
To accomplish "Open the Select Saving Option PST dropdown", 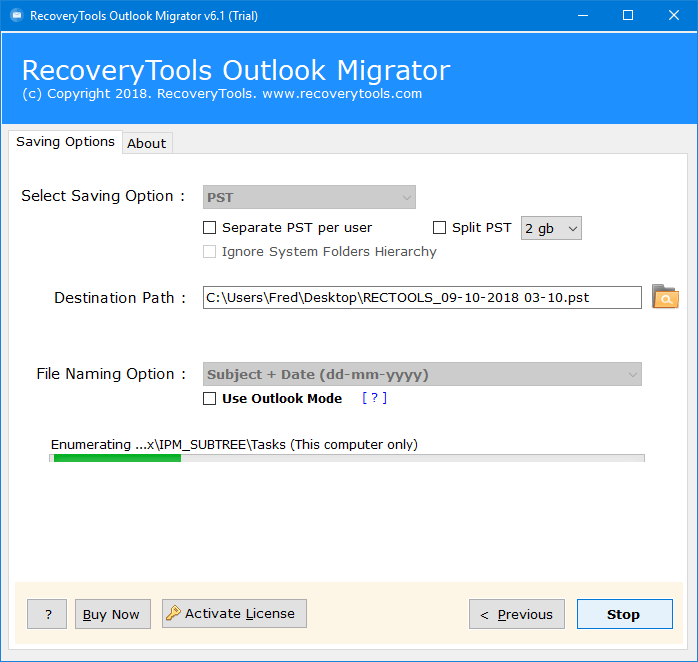I will click(x=309, y=197).
